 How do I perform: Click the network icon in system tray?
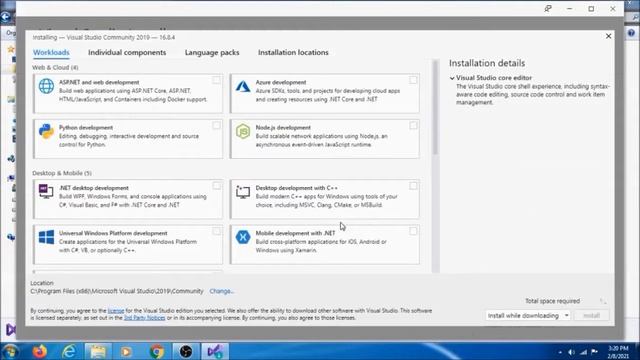pos(584,352)
